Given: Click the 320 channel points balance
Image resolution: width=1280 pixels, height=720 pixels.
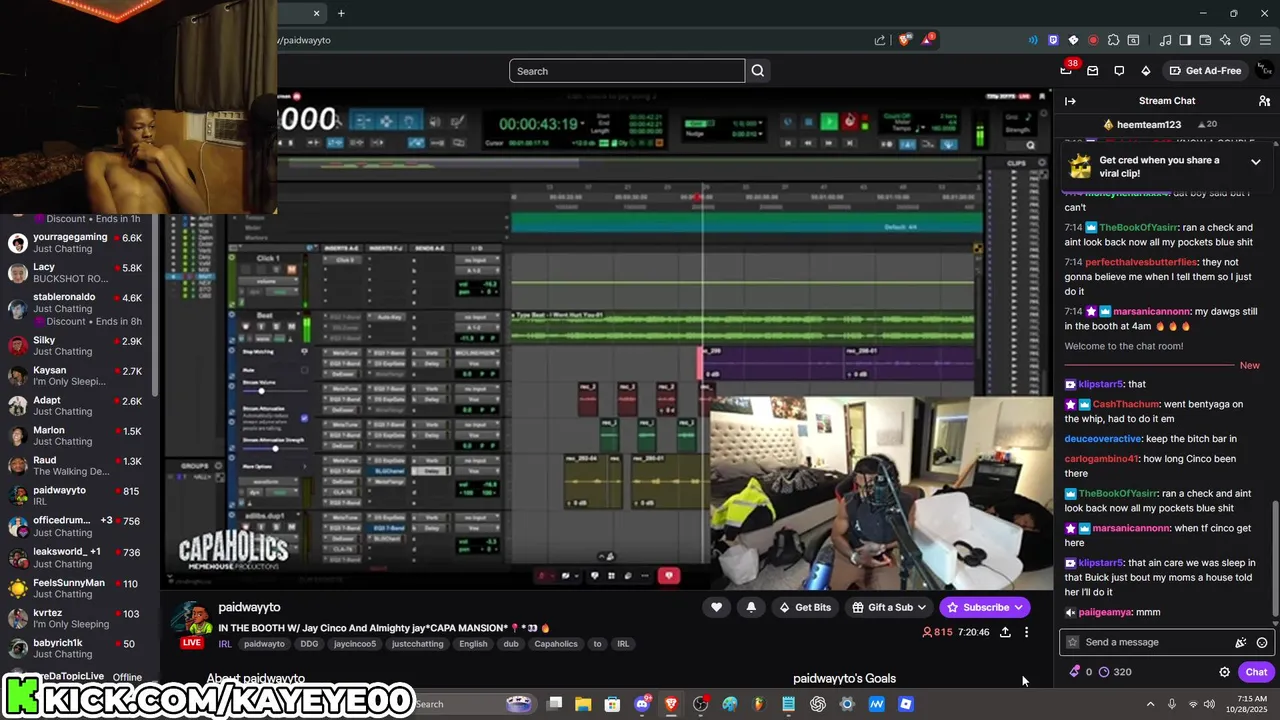Looking at the screenshot, I should click(1115, 672).
